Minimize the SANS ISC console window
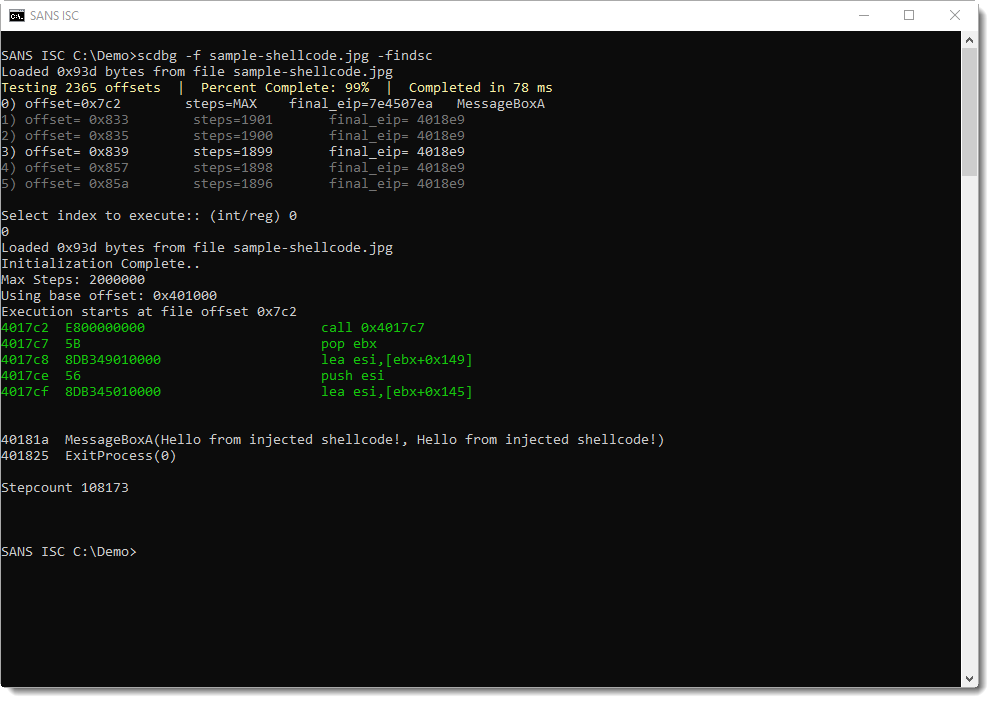Screen dimensions: 994x703 click(x=862, y=15)
